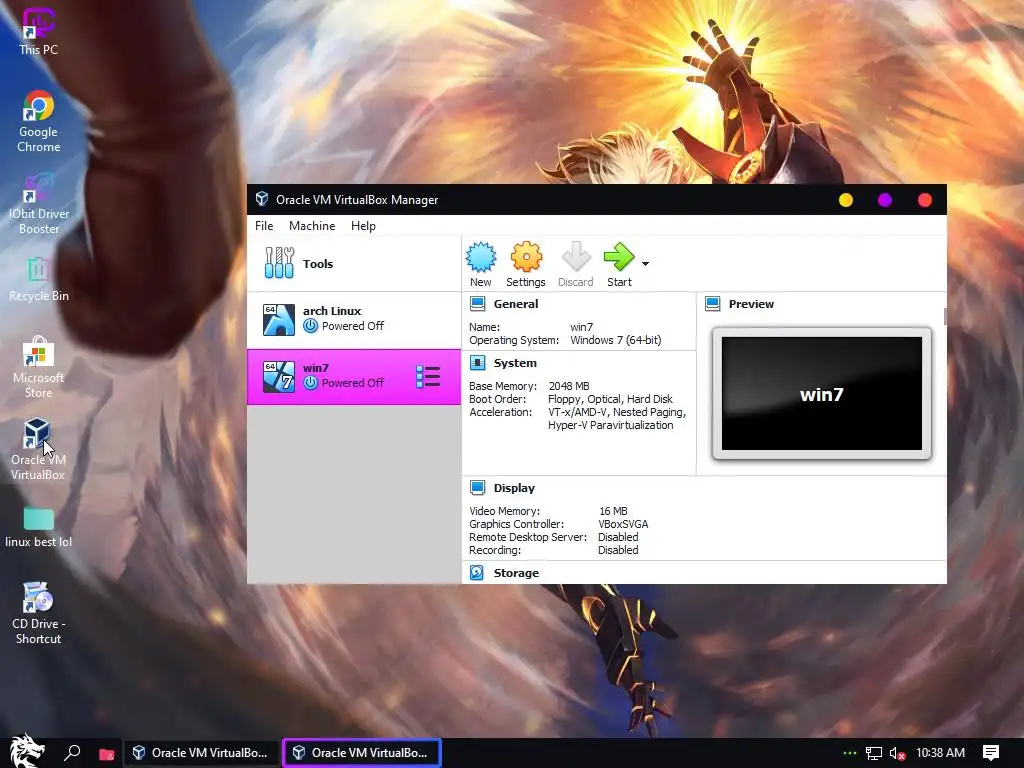Screen dimensions: 1024x768
Task: Open the dragon Start menu button
Action: point(26,752)
